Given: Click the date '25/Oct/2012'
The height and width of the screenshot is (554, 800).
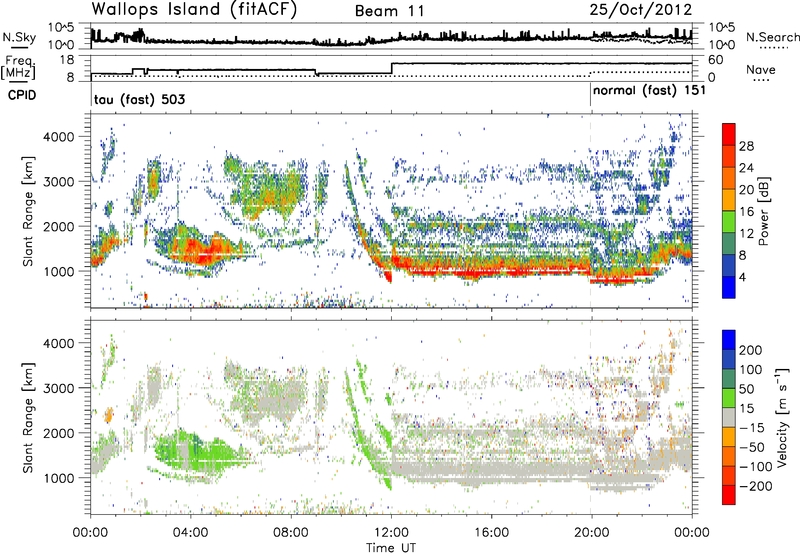Looking at the screenshot, I should tap(640, 10).
